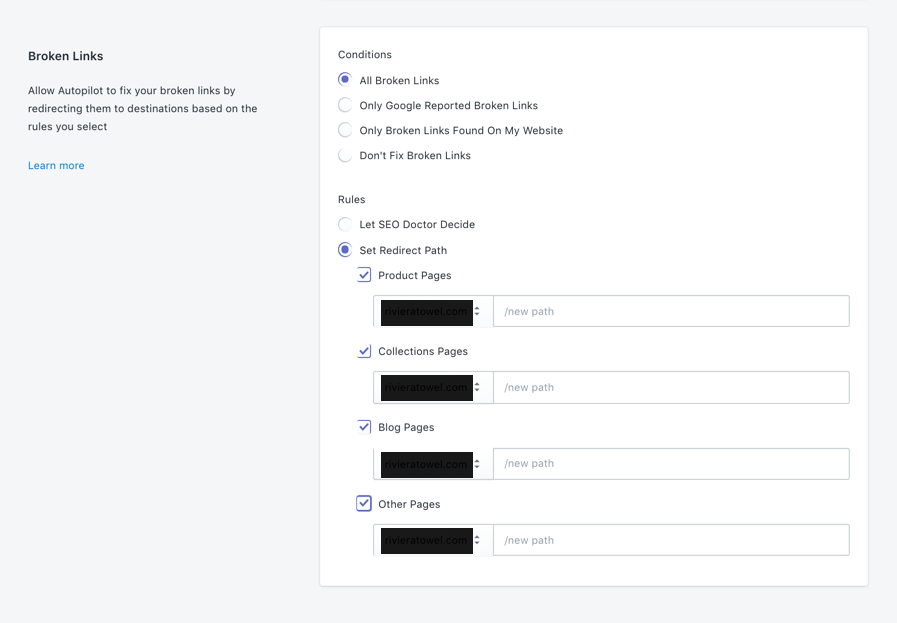Toggle the Blog Pages checkbox
897x623 pixels.
[364, 427]
